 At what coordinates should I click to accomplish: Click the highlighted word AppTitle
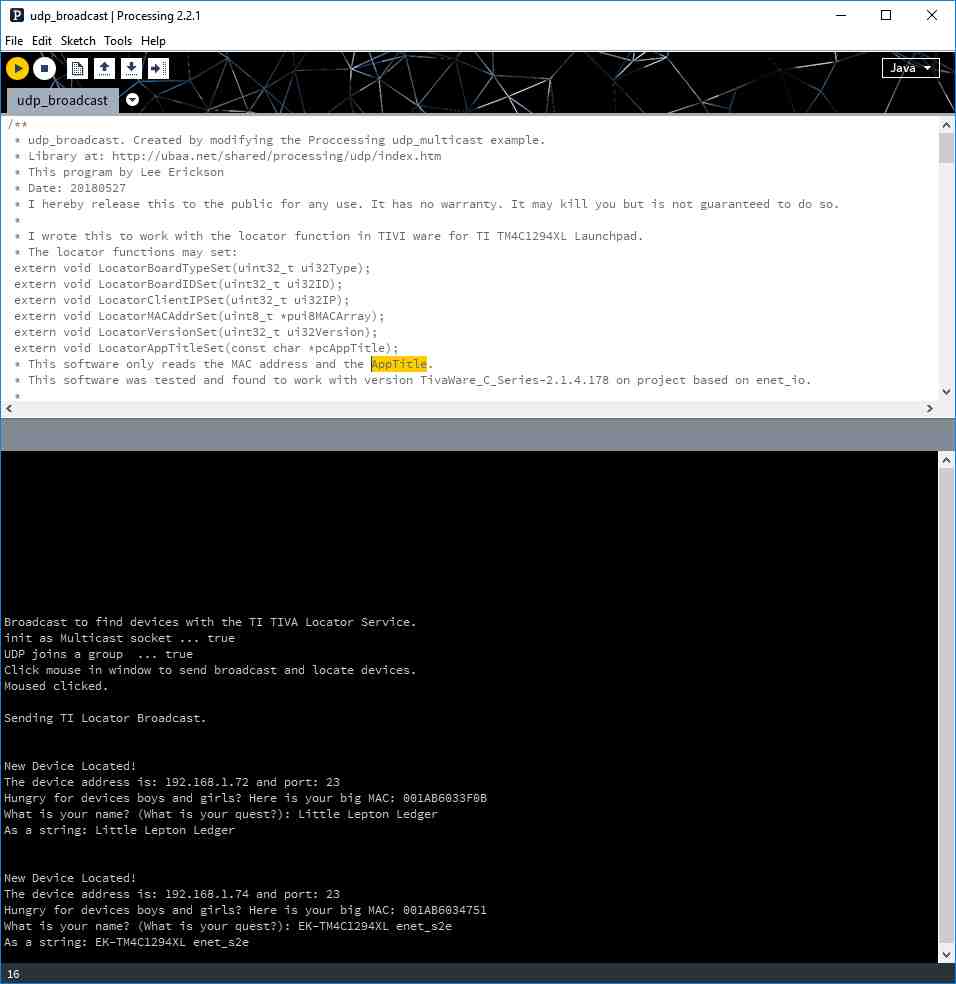pos(399,364)
